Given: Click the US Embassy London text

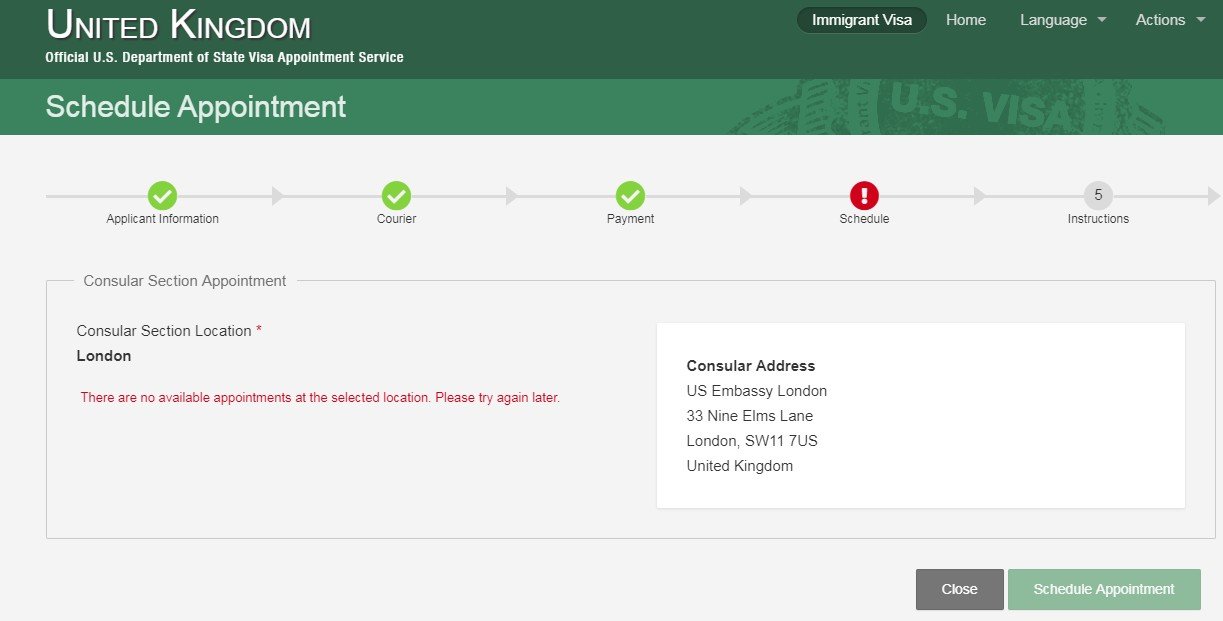Looking at the screenshot, I should (757, 391).
